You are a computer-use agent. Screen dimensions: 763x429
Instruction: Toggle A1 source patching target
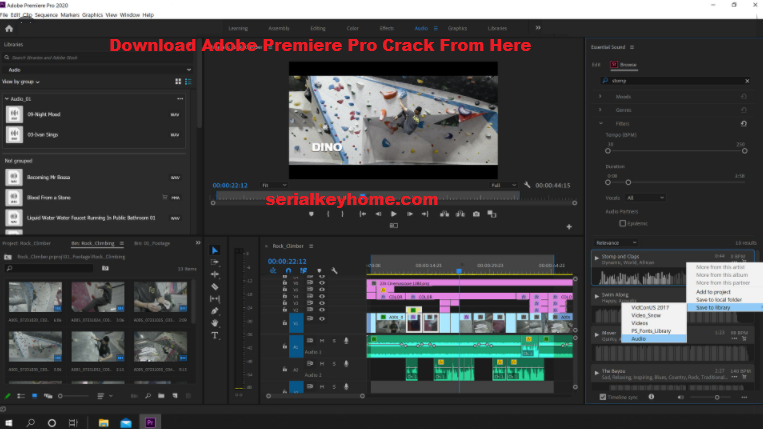tap(296, 347)
